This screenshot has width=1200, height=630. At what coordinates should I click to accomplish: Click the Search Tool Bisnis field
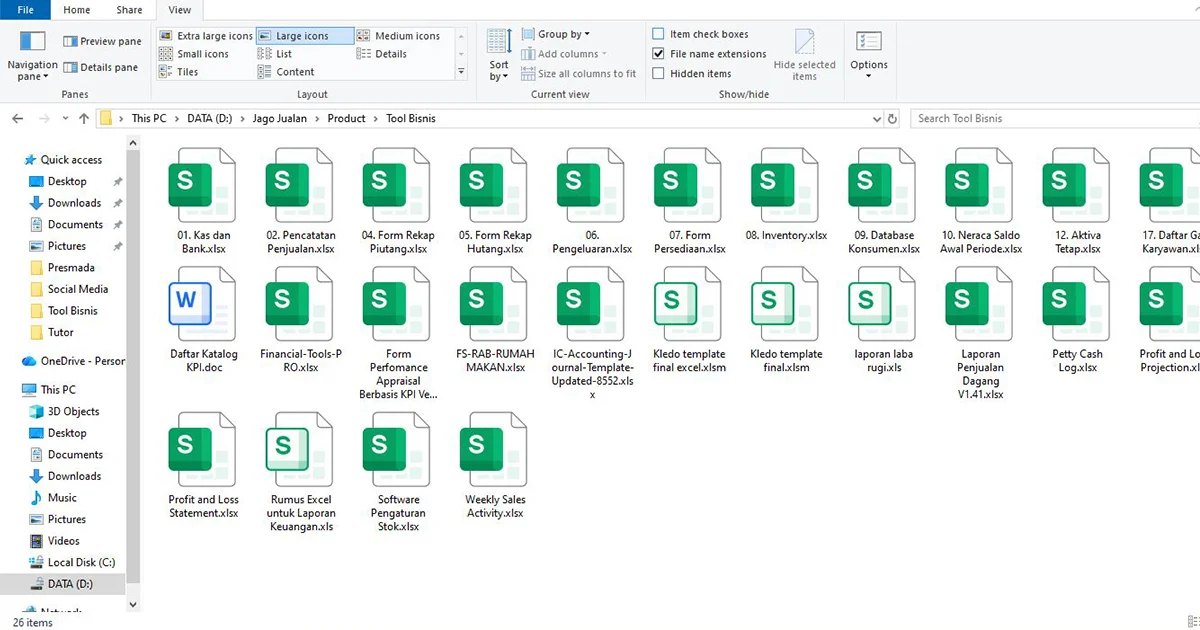coord(1055,118)
